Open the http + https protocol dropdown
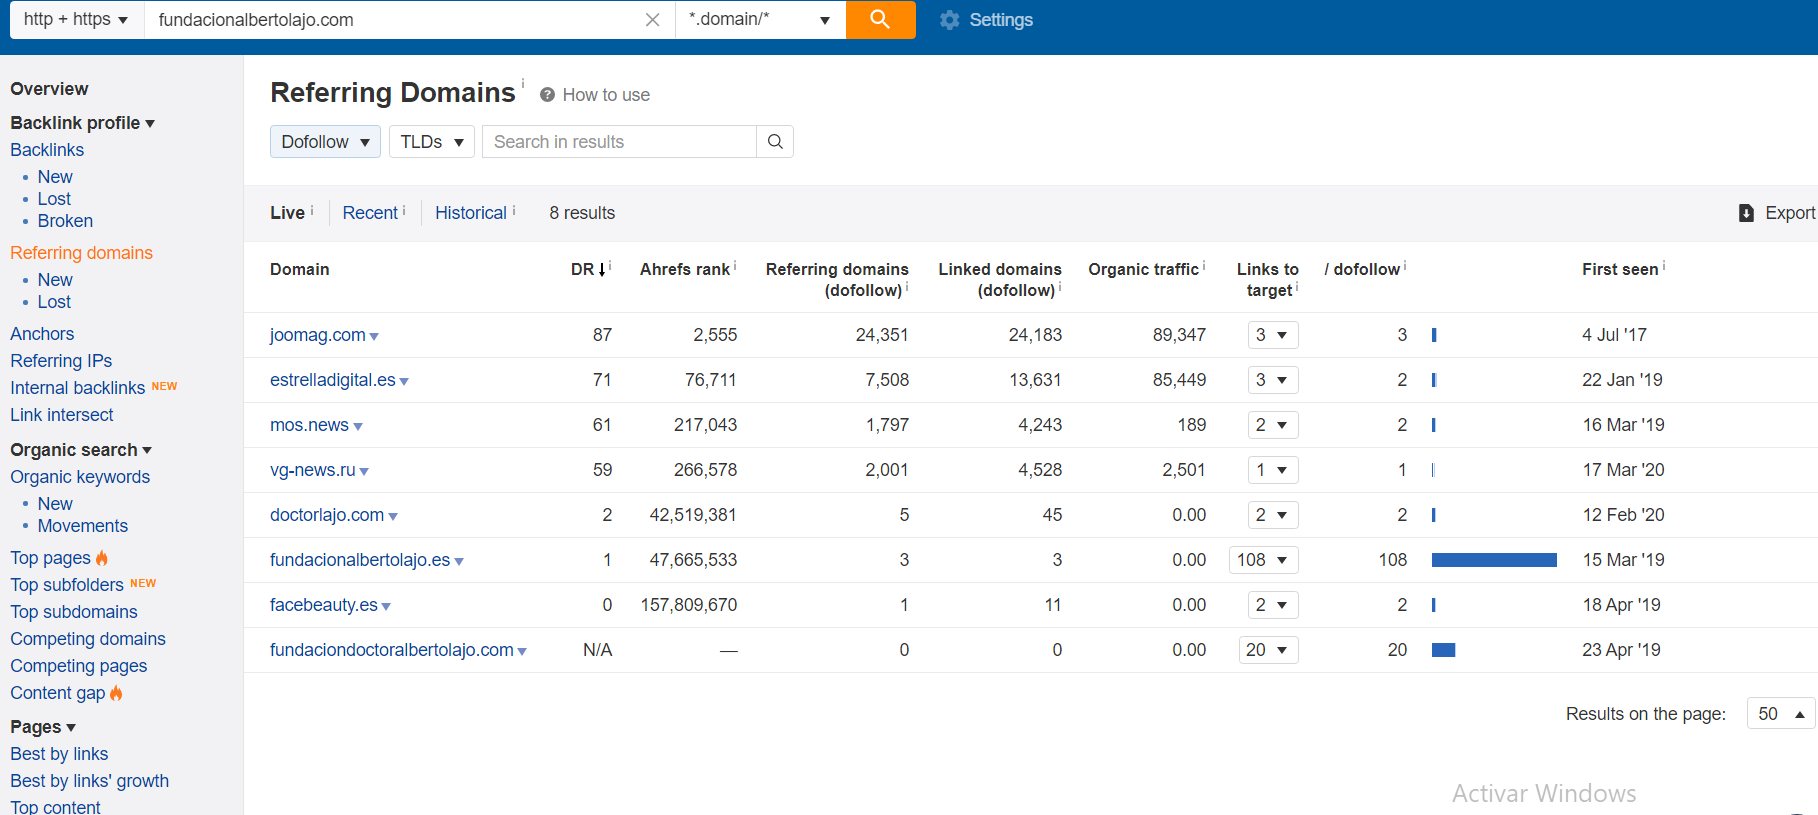This screenshot has width=1818, height=815. [77, 20]
